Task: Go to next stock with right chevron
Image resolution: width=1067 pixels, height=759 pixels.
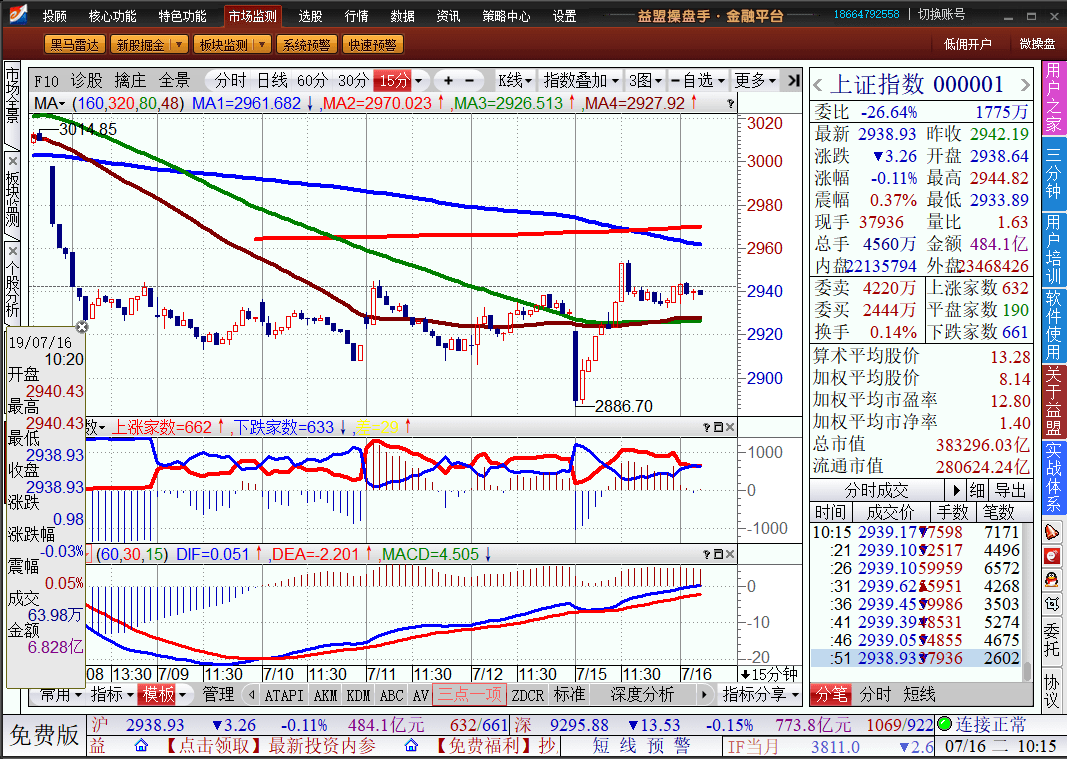Action: pos(1025,85)
